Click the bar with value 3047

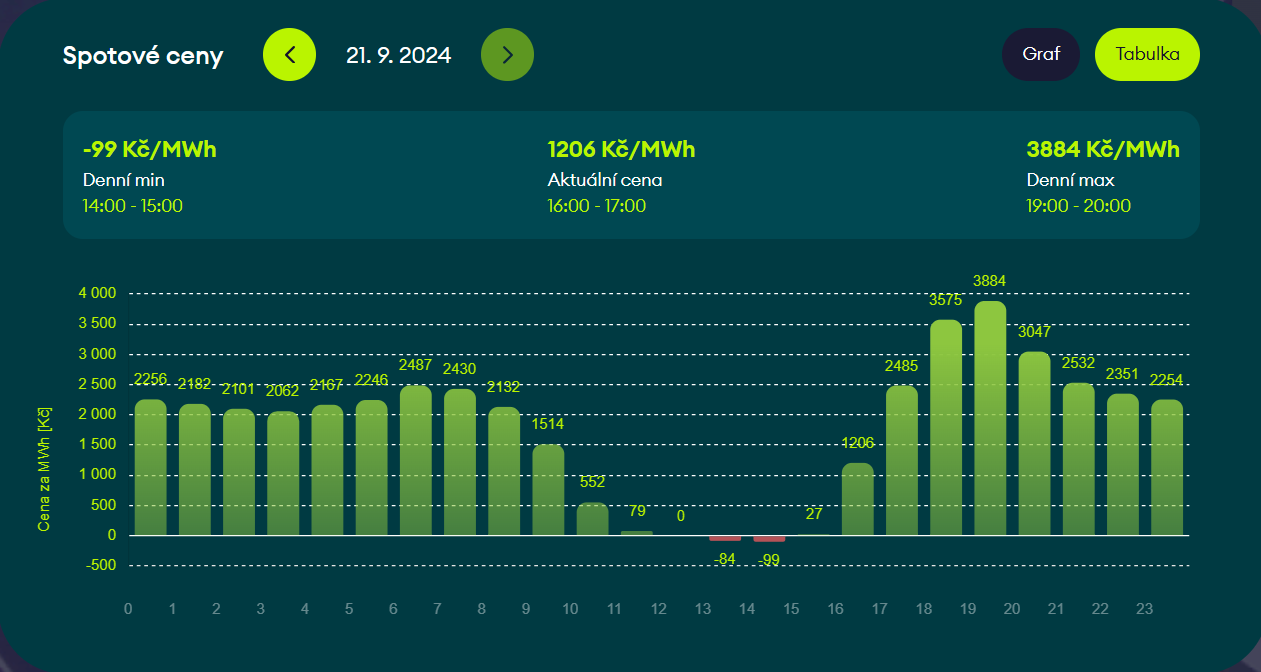click(x=1034, y=444)
